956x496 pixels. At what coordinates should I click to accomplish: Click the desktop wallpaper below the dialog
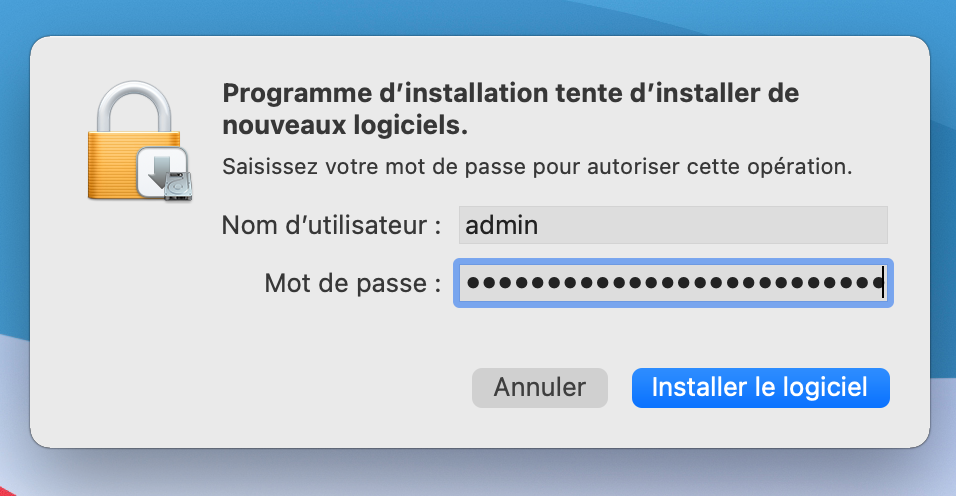coord(478,475)
